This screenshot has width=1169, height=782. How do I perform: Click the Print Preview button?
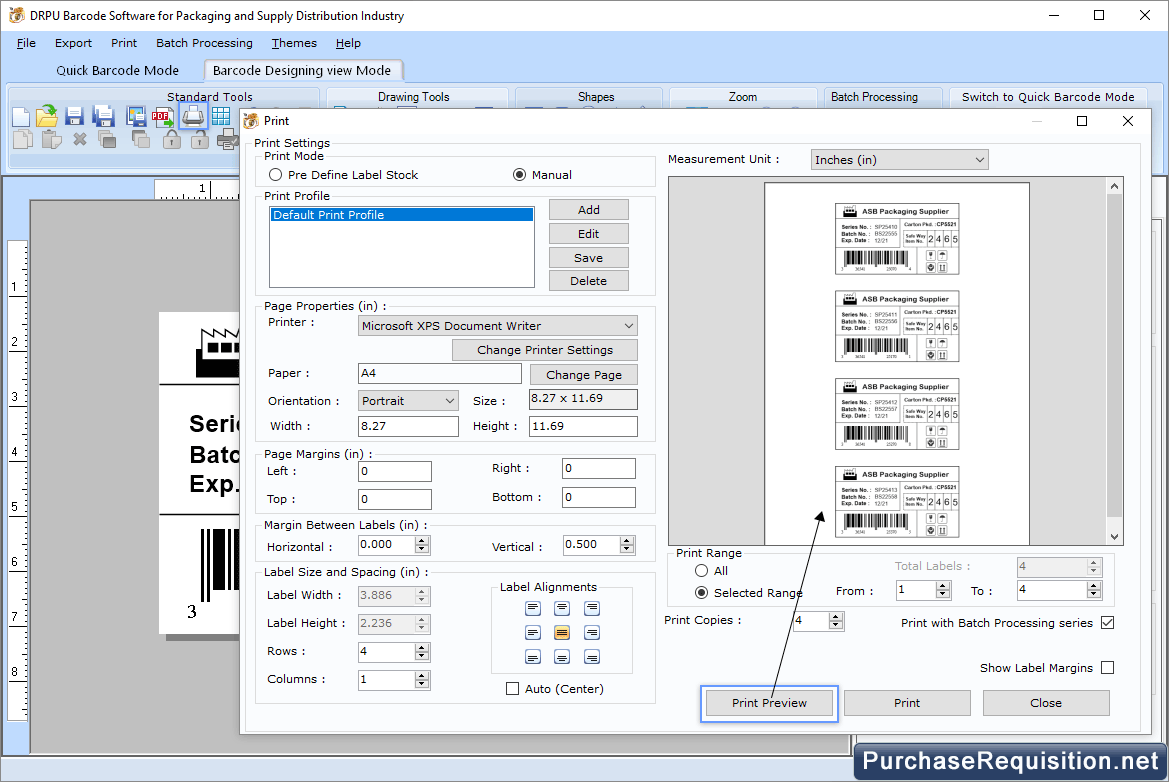tap(768, 703)
